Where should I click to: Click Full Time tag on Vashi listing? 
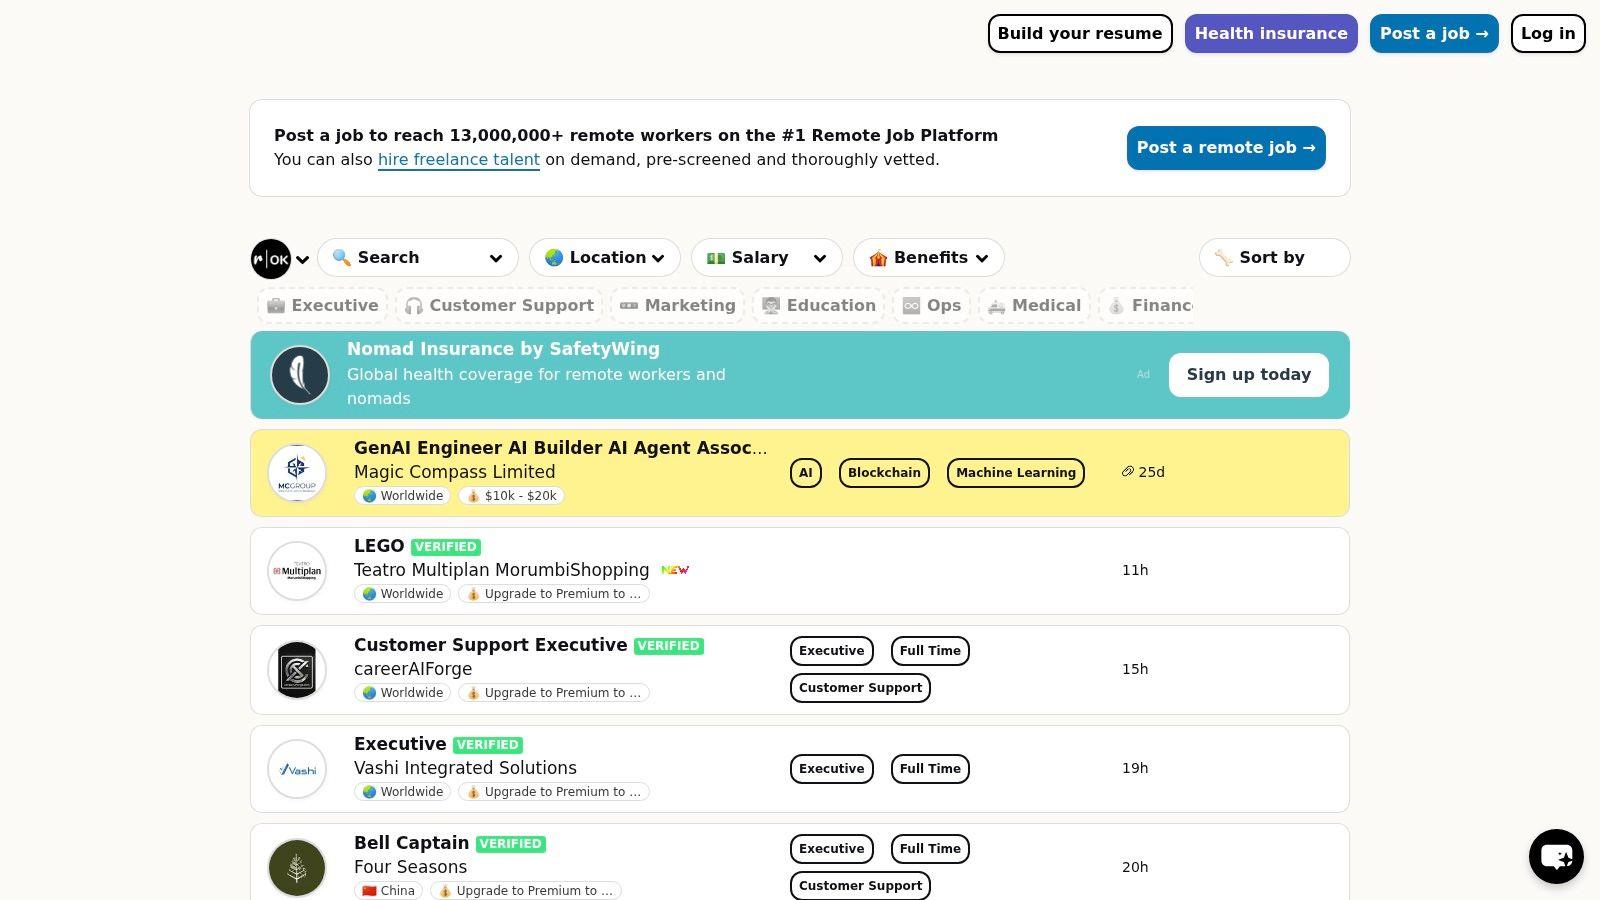pos(930,769)
